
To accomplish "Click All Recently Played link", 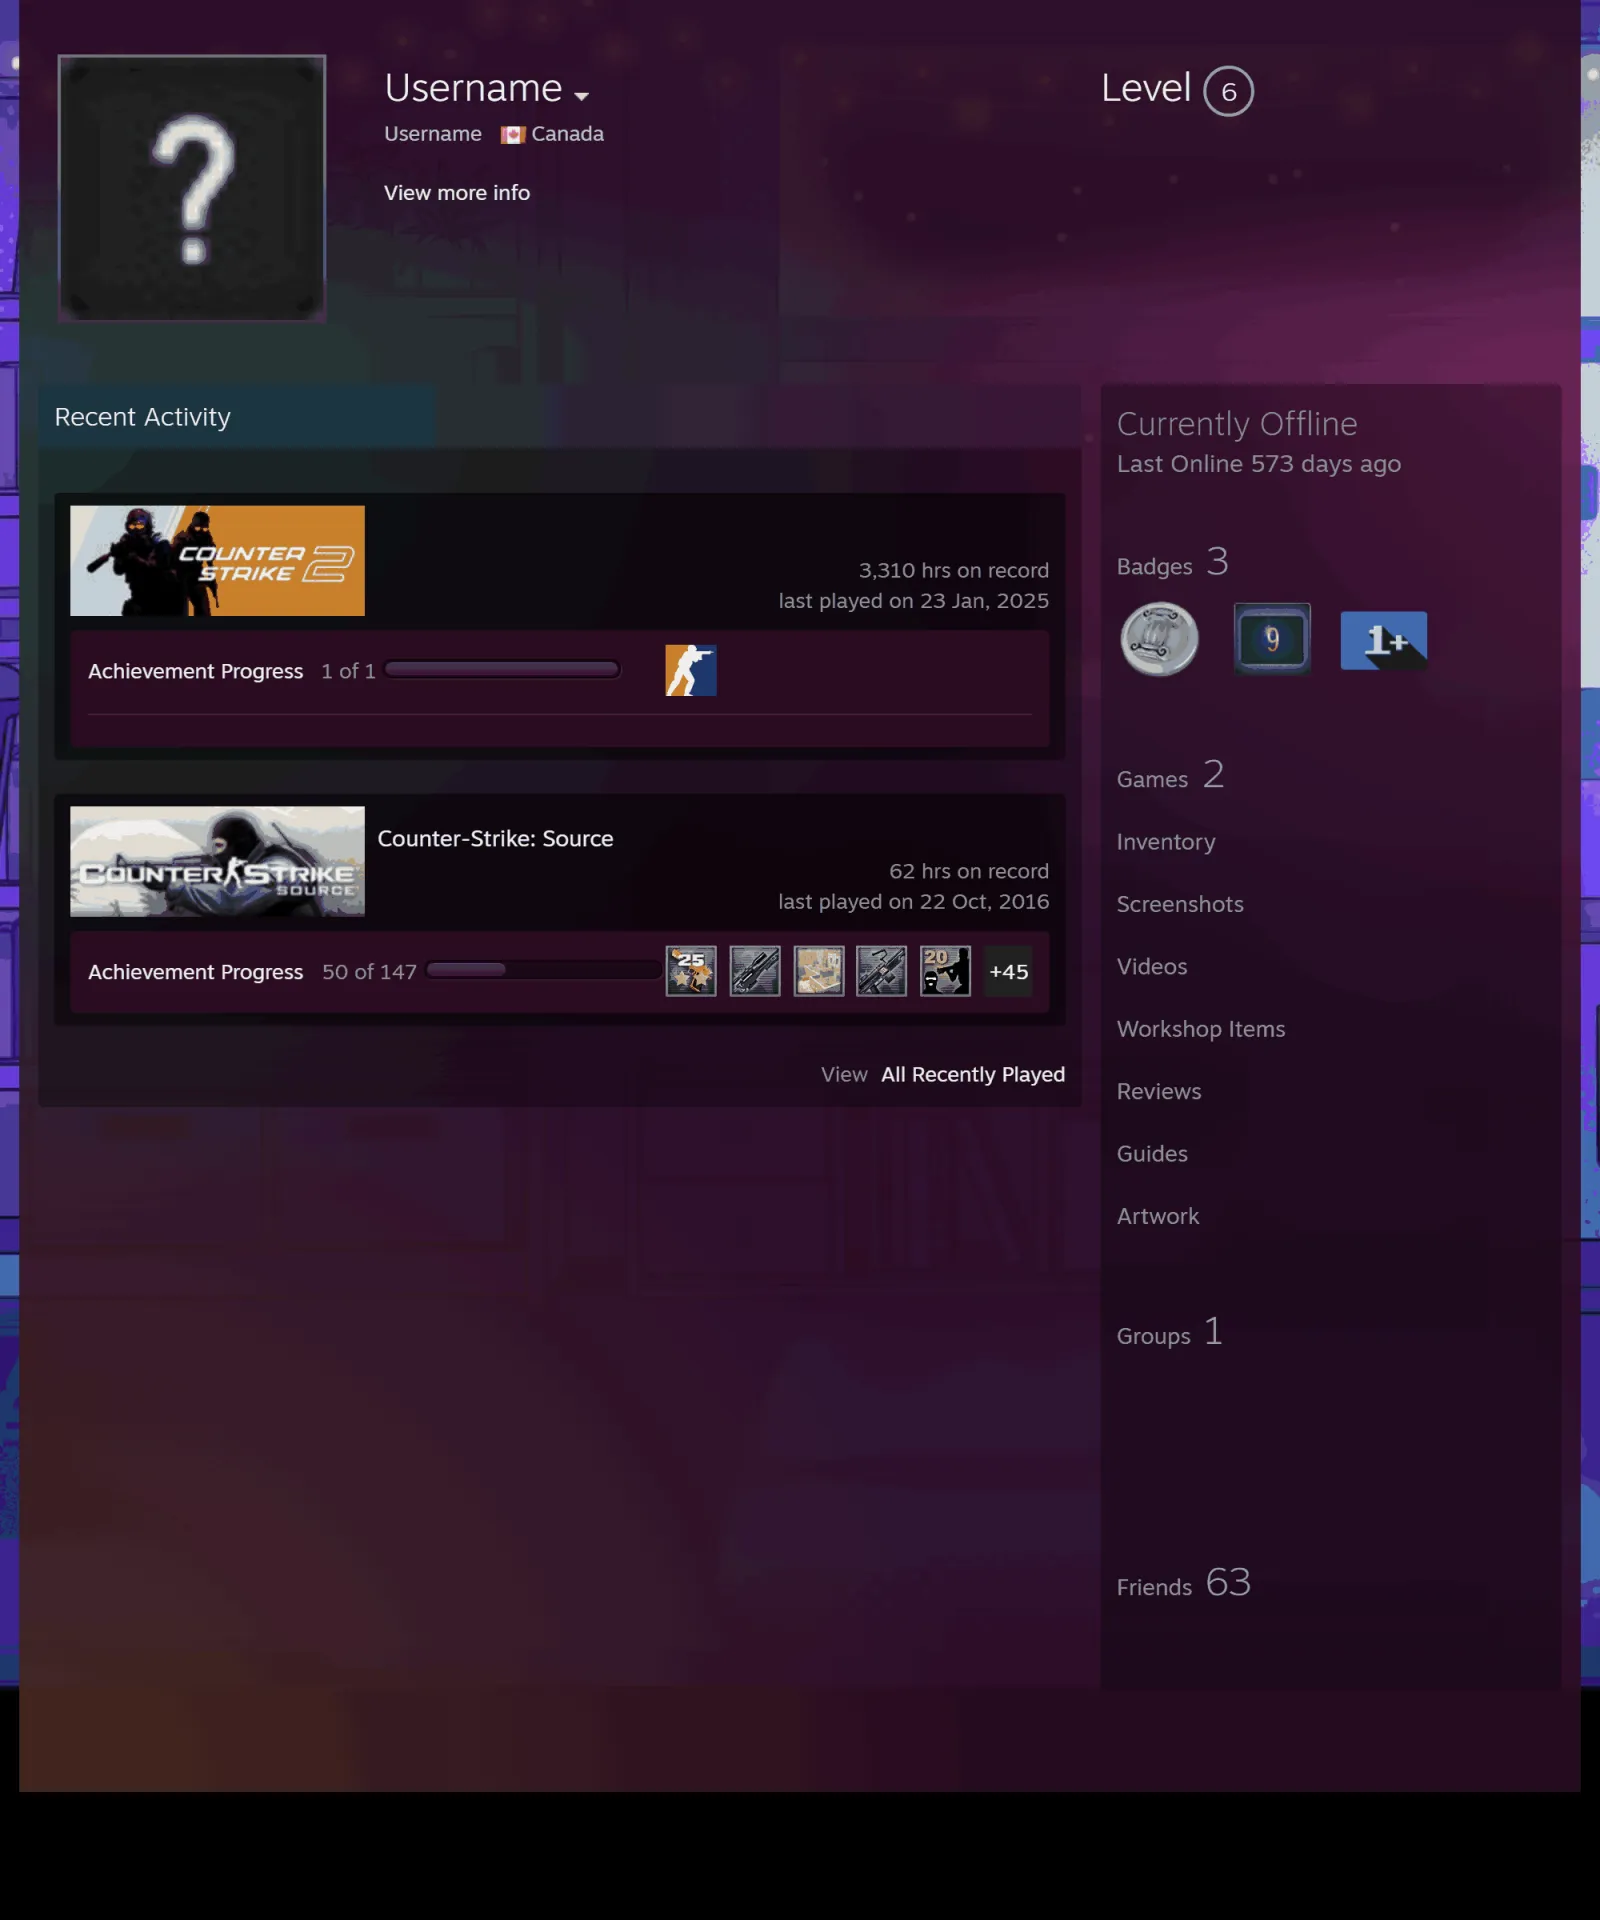I will (x=973, y=1075).
